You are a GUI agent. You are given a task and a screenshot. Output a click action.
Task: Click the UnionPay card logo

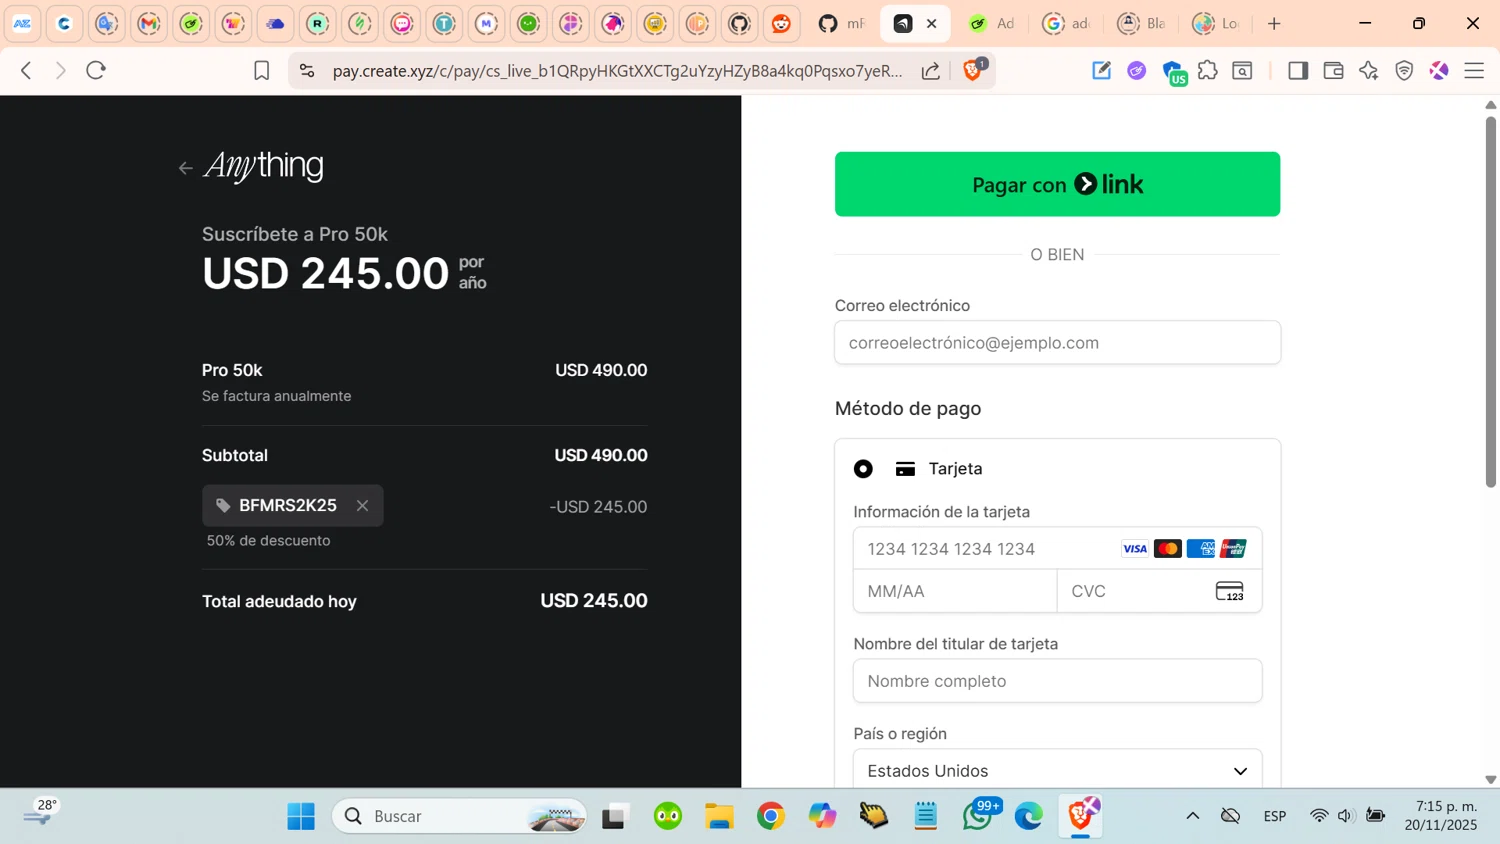(x=1233, y=549)
